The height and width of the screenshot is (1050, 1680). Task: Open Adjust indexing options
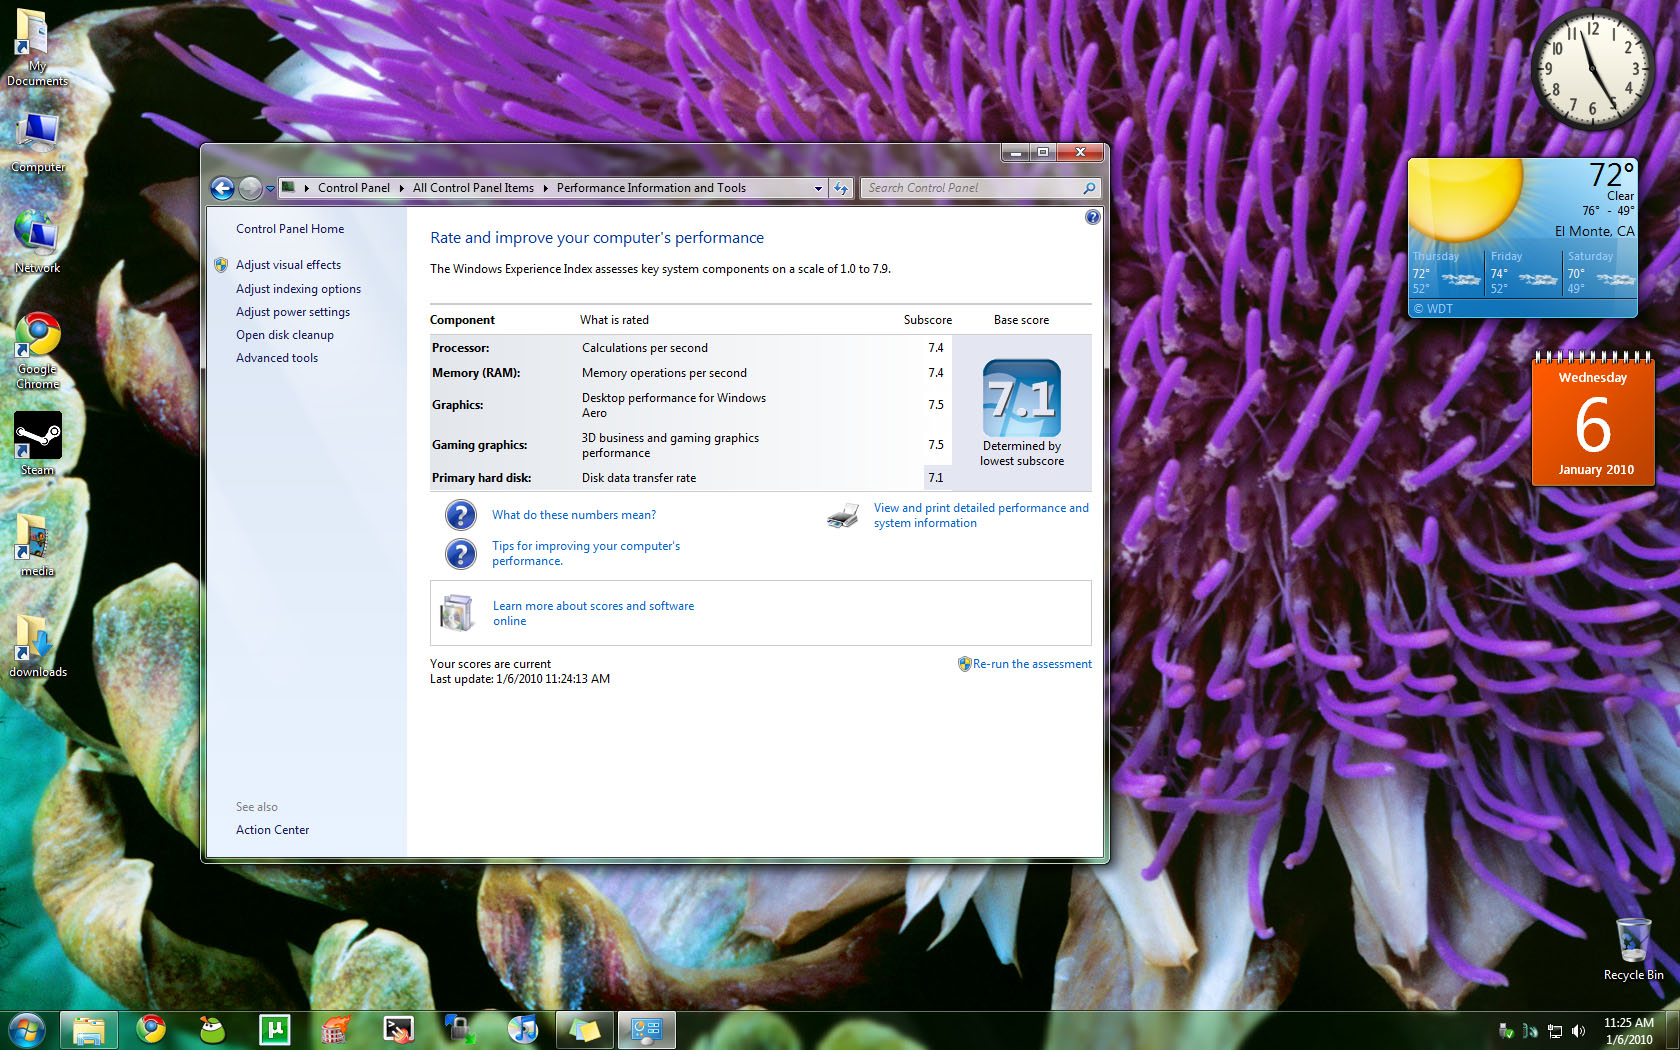(x=298, y=289)
